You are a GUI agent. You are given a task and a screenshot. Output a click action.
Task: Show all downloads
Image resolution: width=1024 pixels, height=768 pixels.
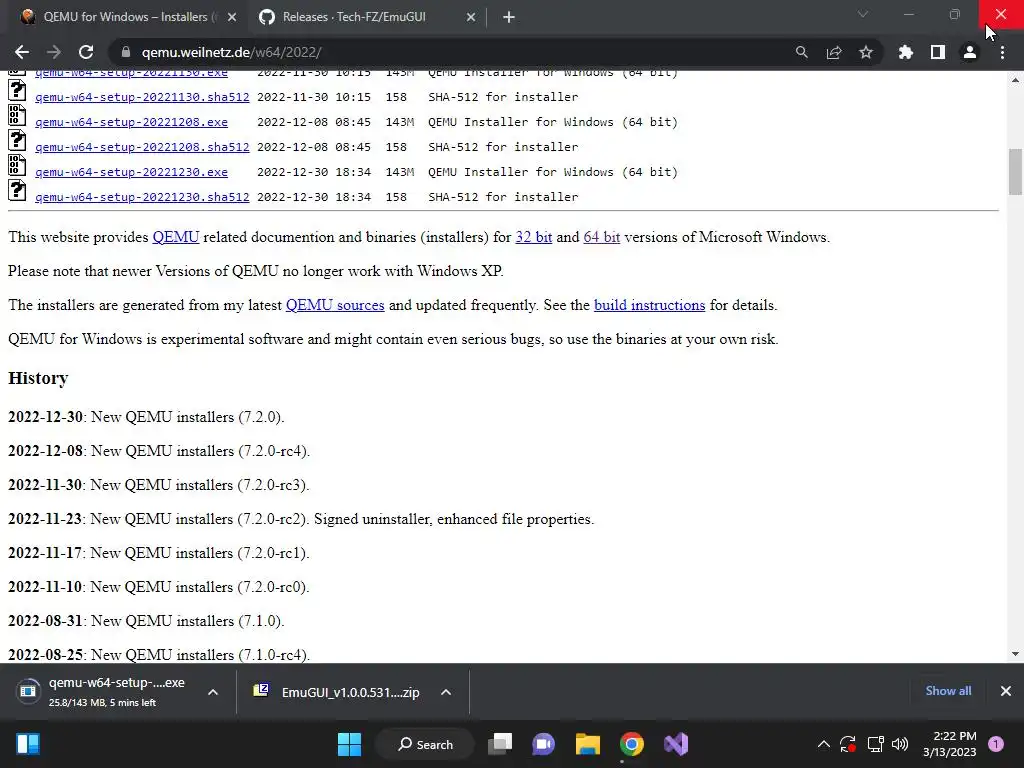[x=948, y=691]
